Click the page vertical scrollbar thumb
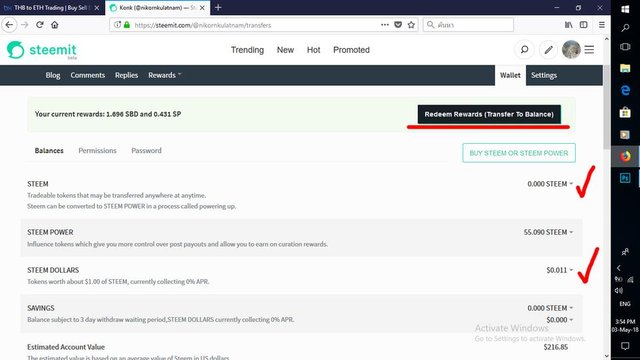 (607, 107)
